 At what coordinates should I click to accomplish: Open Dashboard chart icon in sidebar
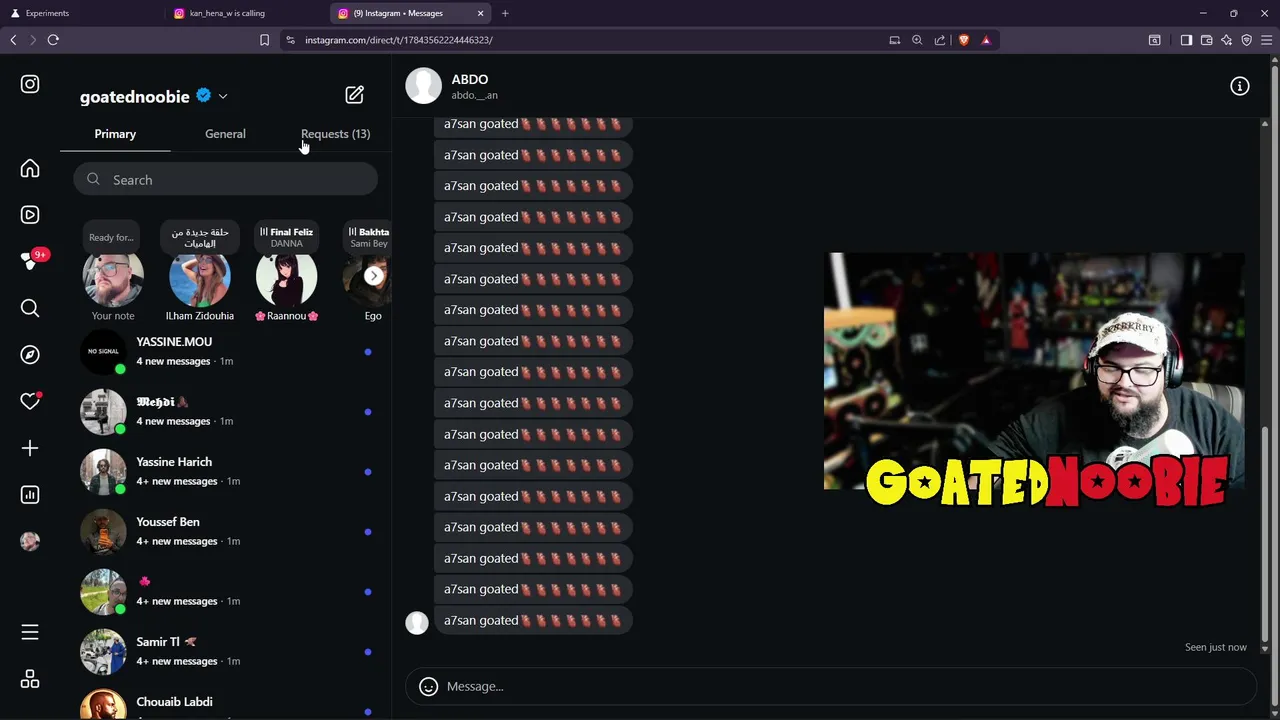[x=30, y=495]
